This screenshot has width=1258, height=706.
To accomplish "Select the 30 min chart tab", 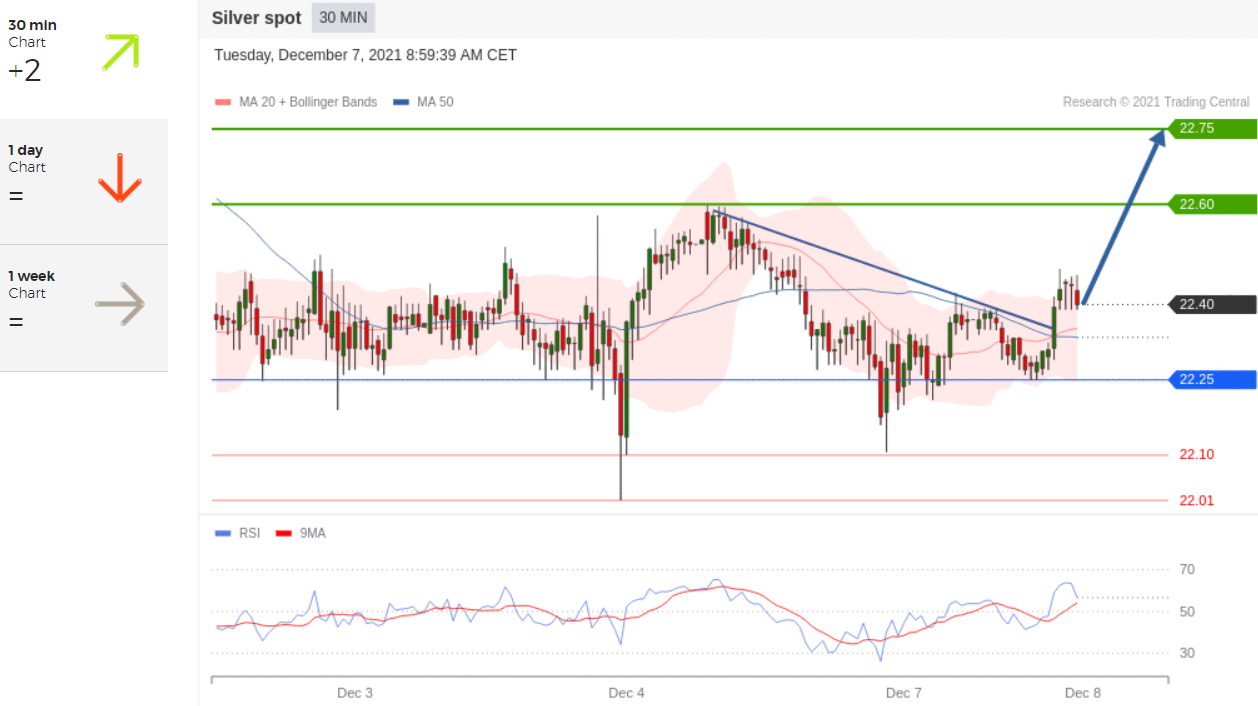I will 84,58.
